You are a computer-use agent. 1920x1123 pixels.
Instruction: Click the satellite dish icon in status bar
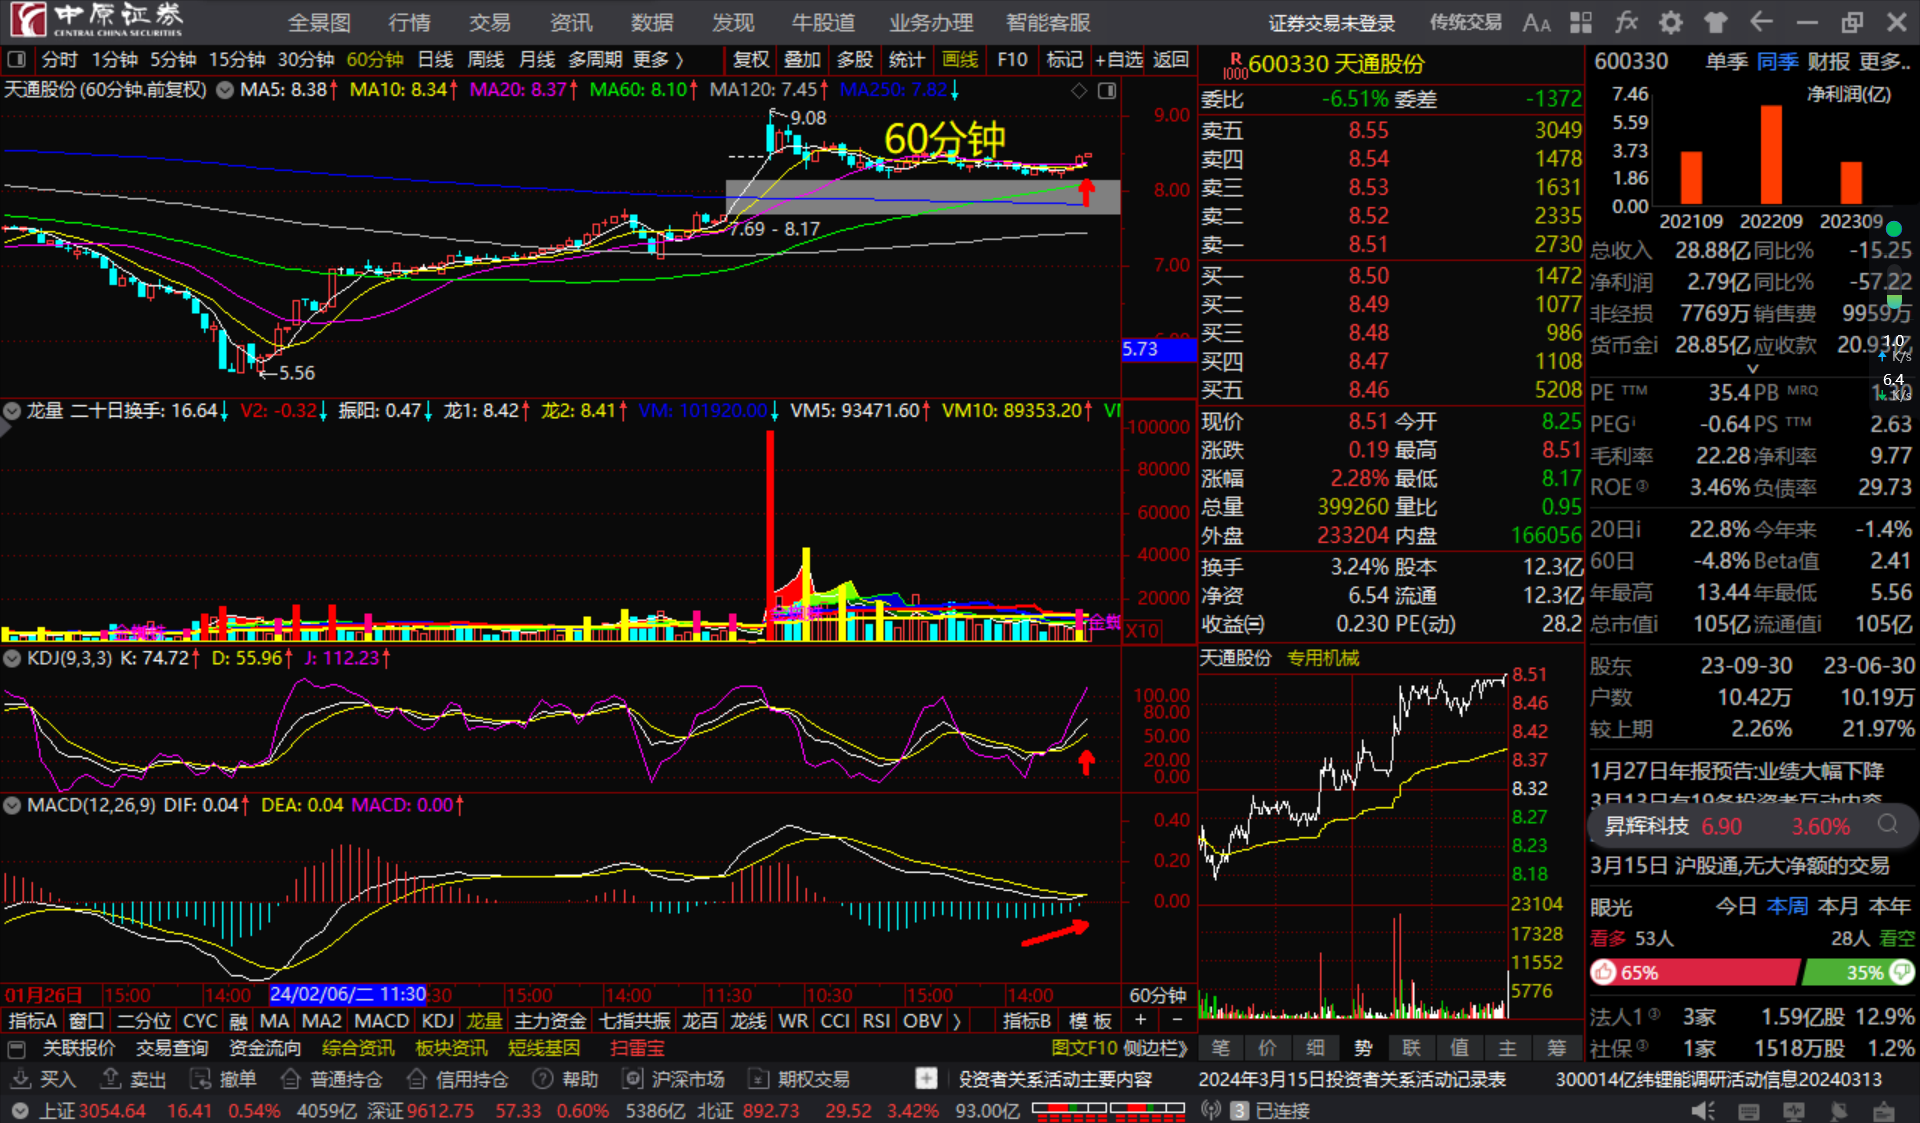coord(1838,1111)
